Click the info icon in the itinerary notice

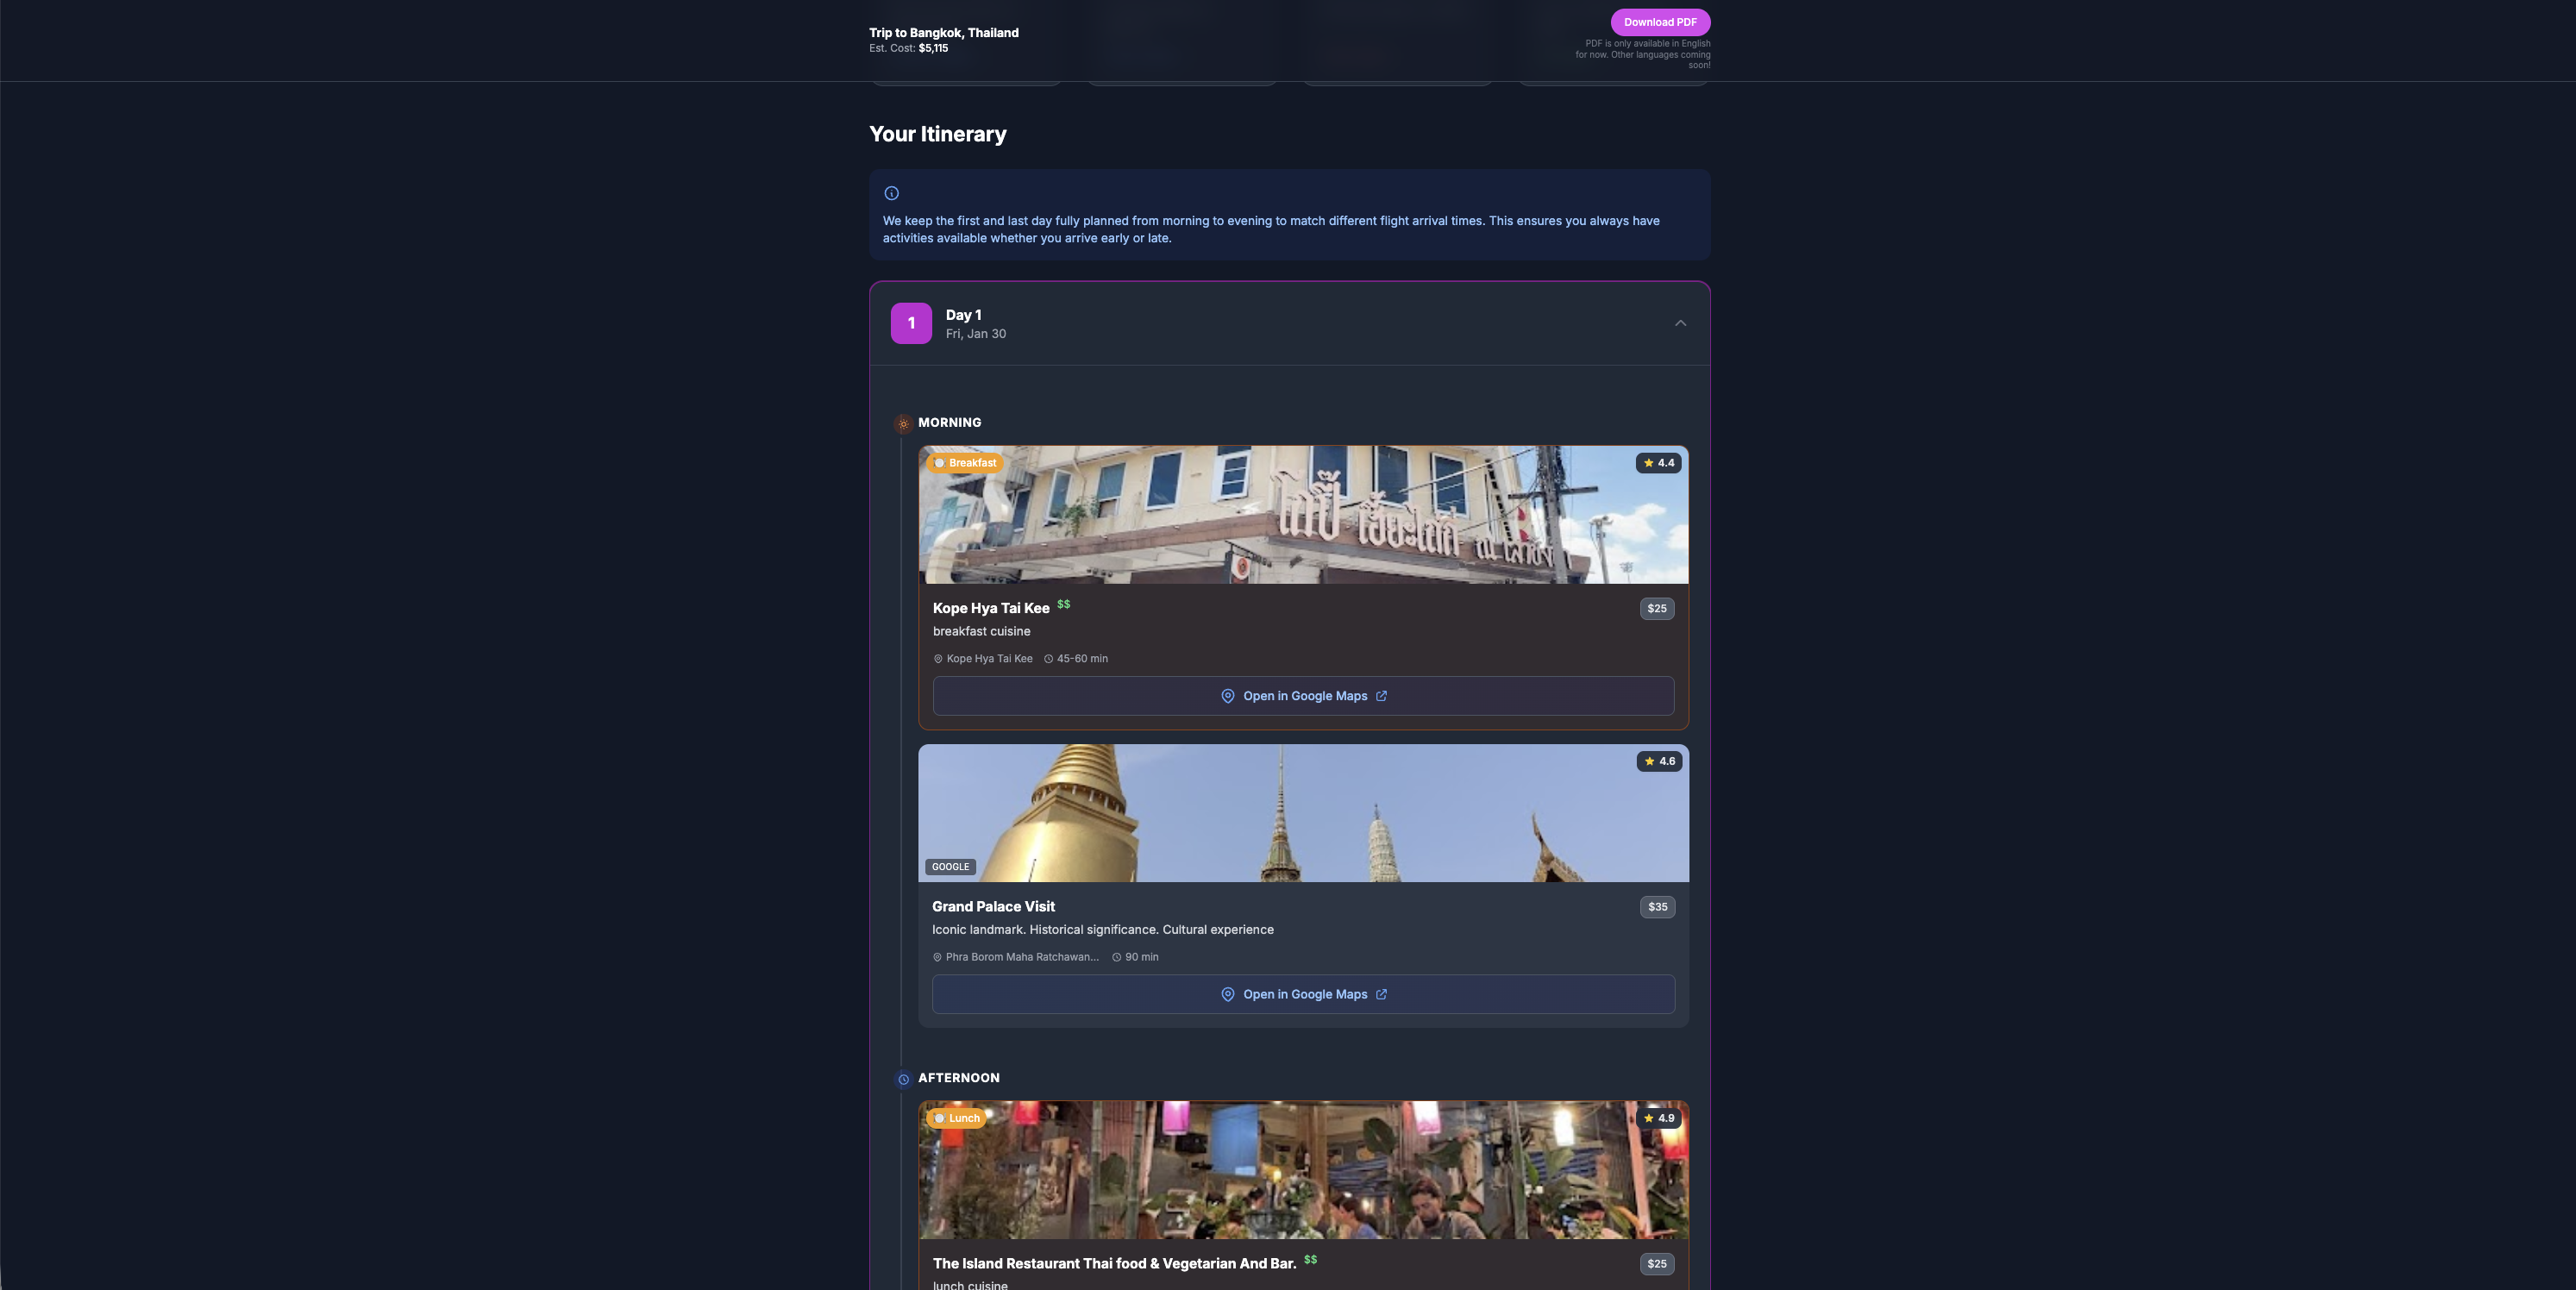click(891, 193)
